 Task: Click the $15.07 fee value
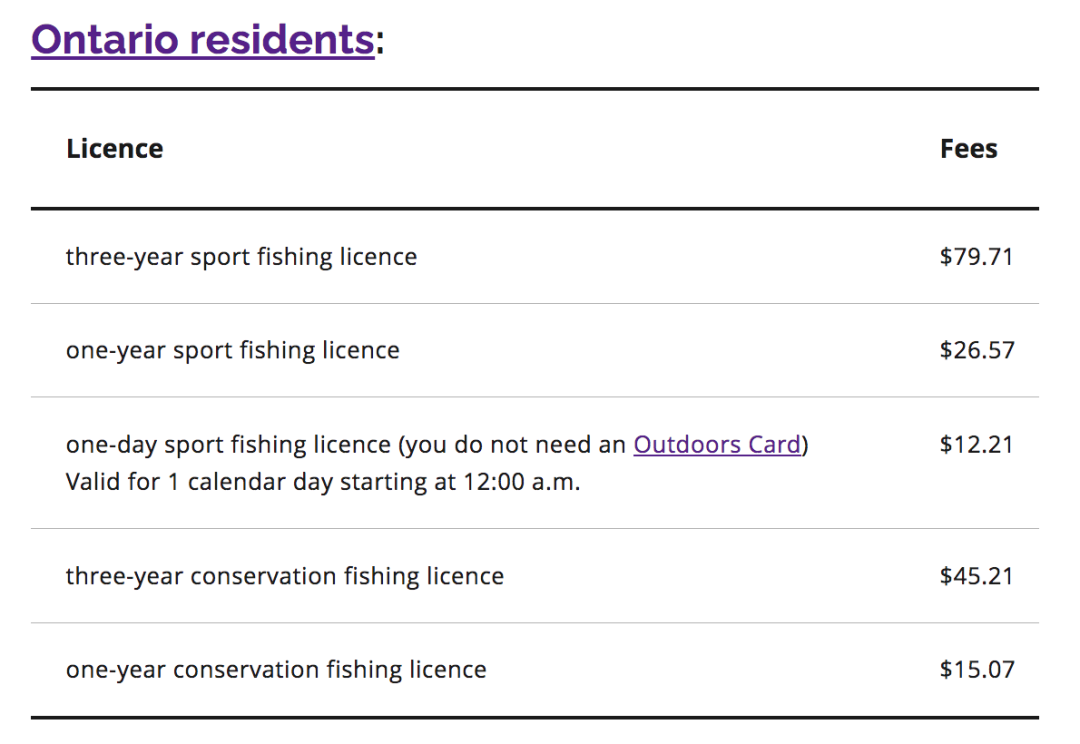coord(977,670)
